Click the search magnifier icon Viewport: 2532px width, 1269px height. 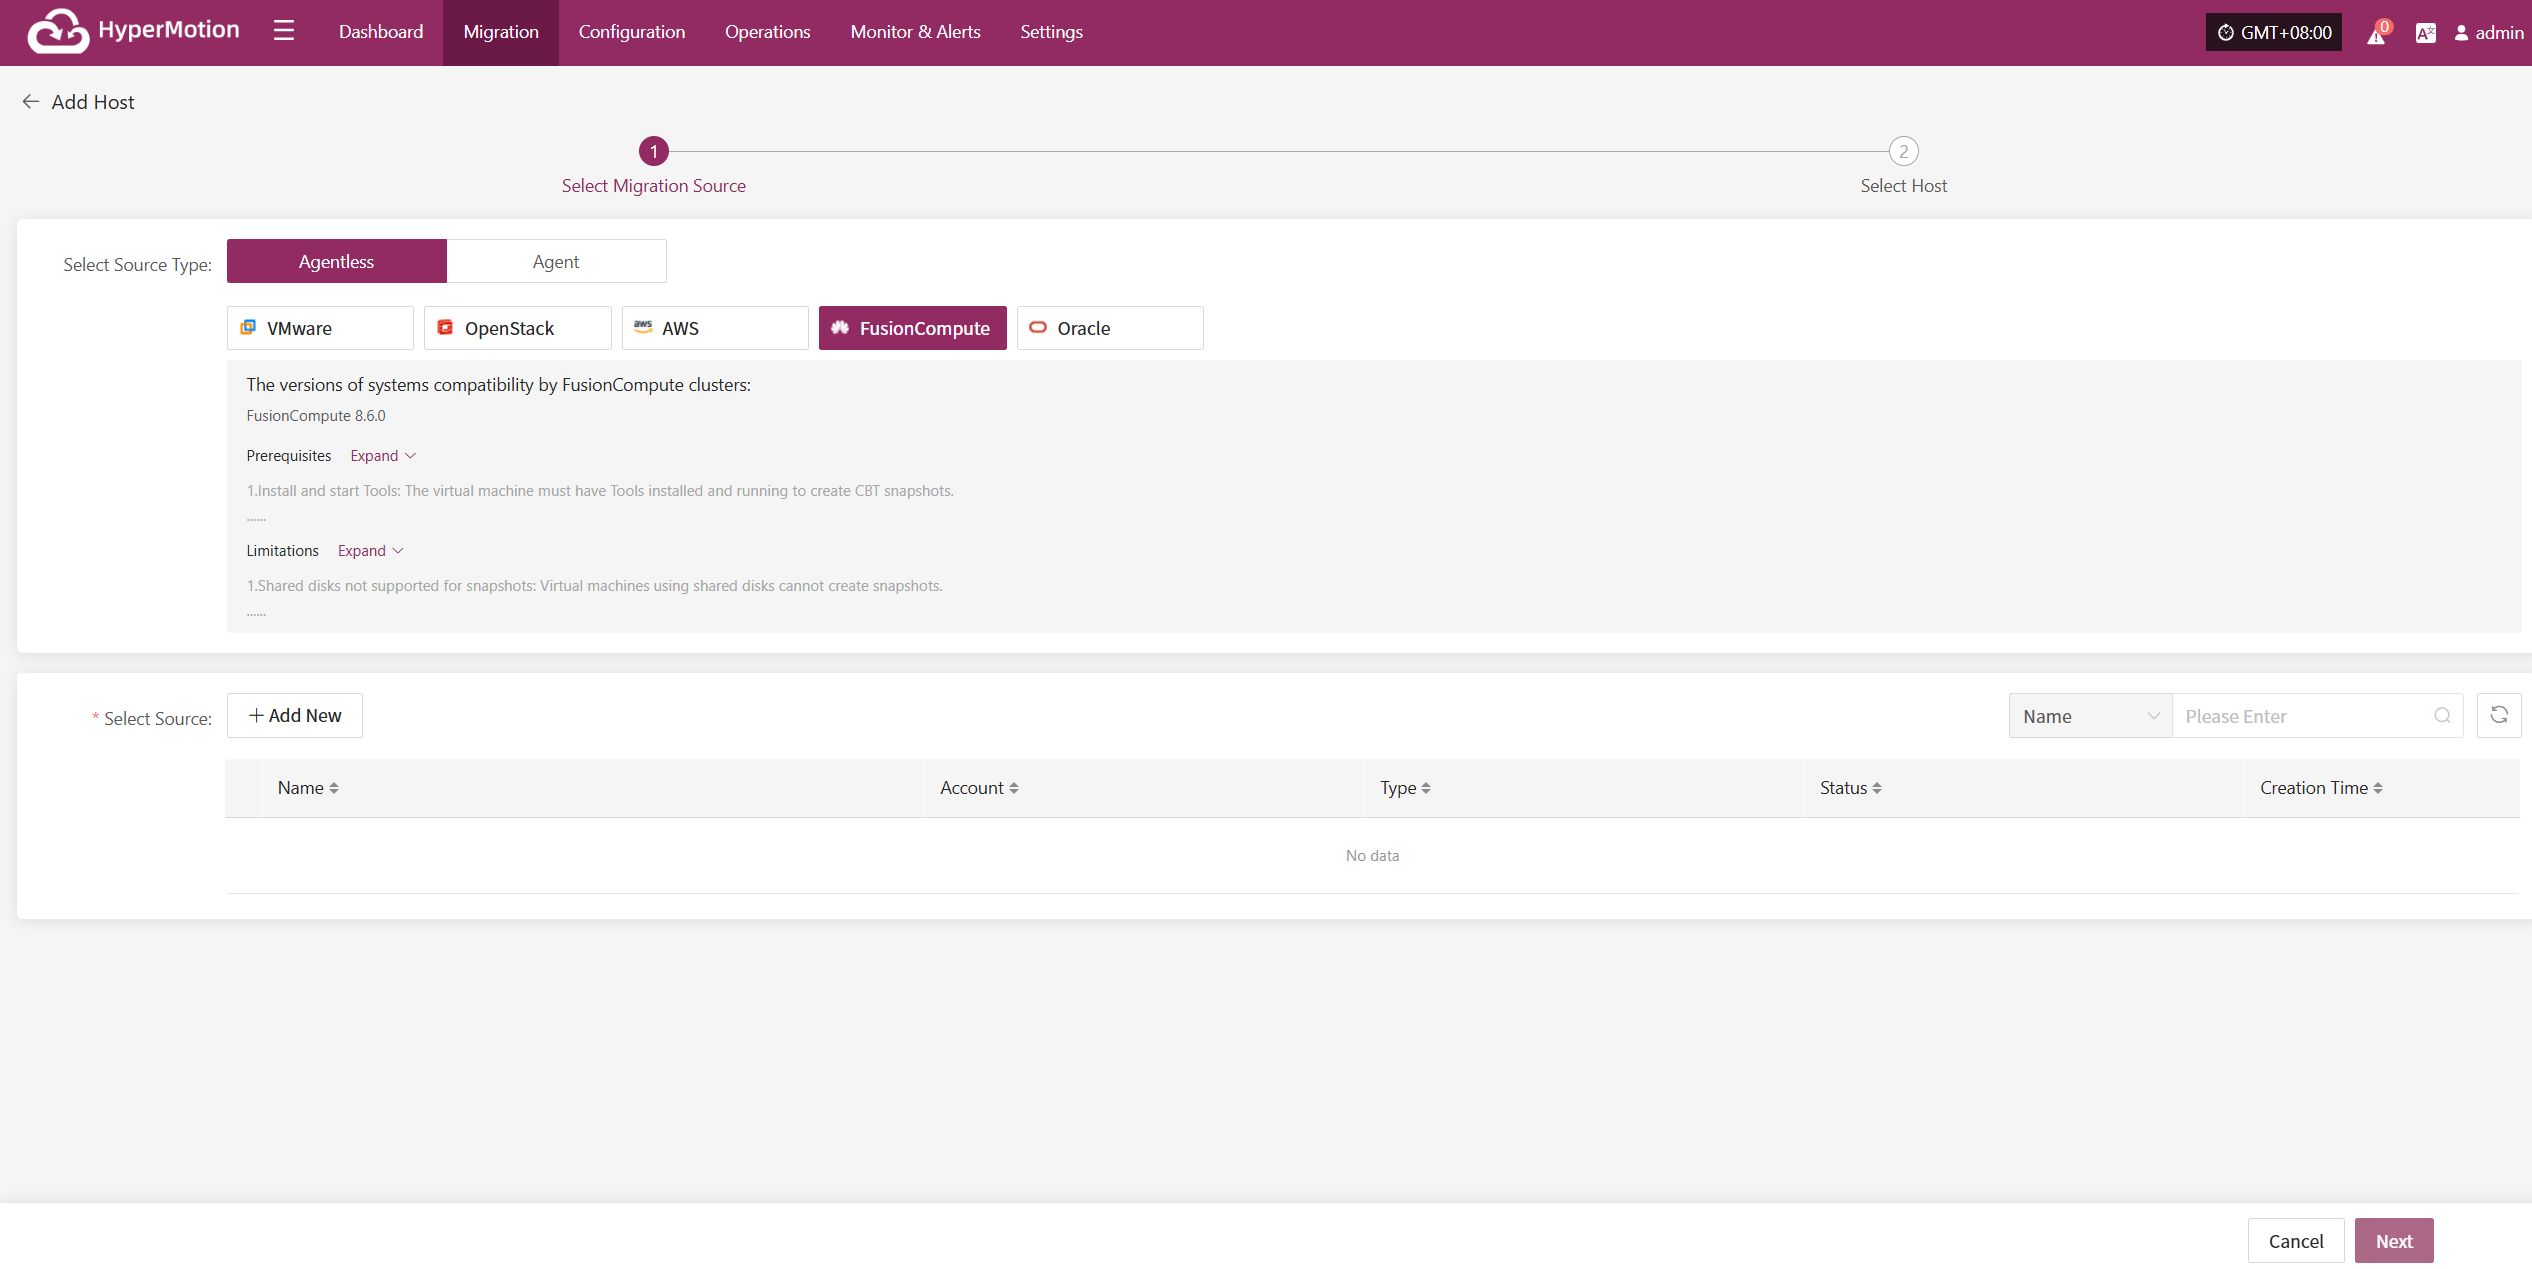(x=2442, y=716)
